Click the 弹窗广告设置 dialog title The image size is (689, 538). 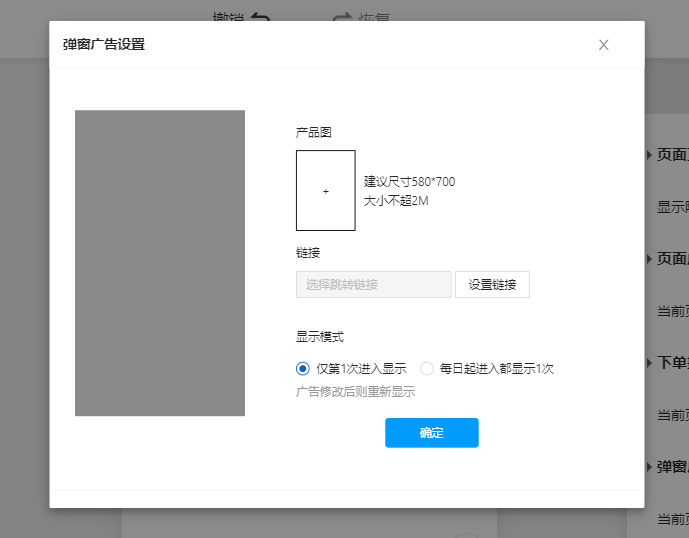coord(103,45)
